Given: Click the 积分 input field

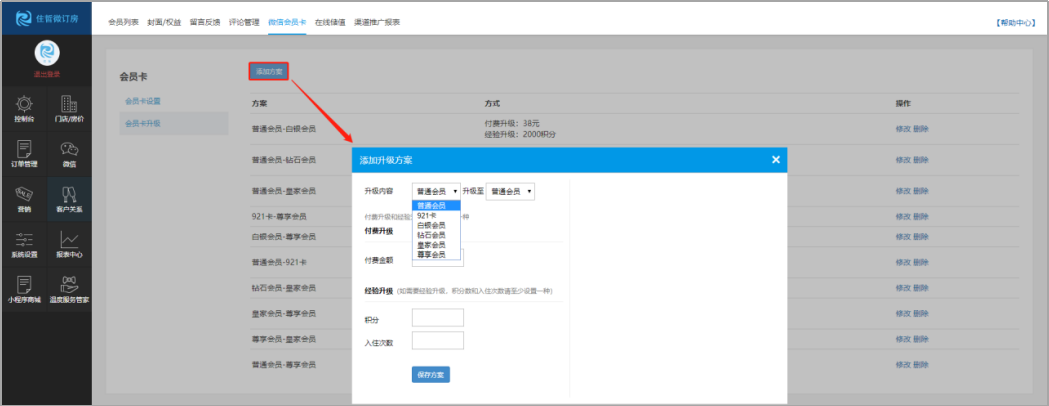Looking at the screenshot, I should pos(437,317).
